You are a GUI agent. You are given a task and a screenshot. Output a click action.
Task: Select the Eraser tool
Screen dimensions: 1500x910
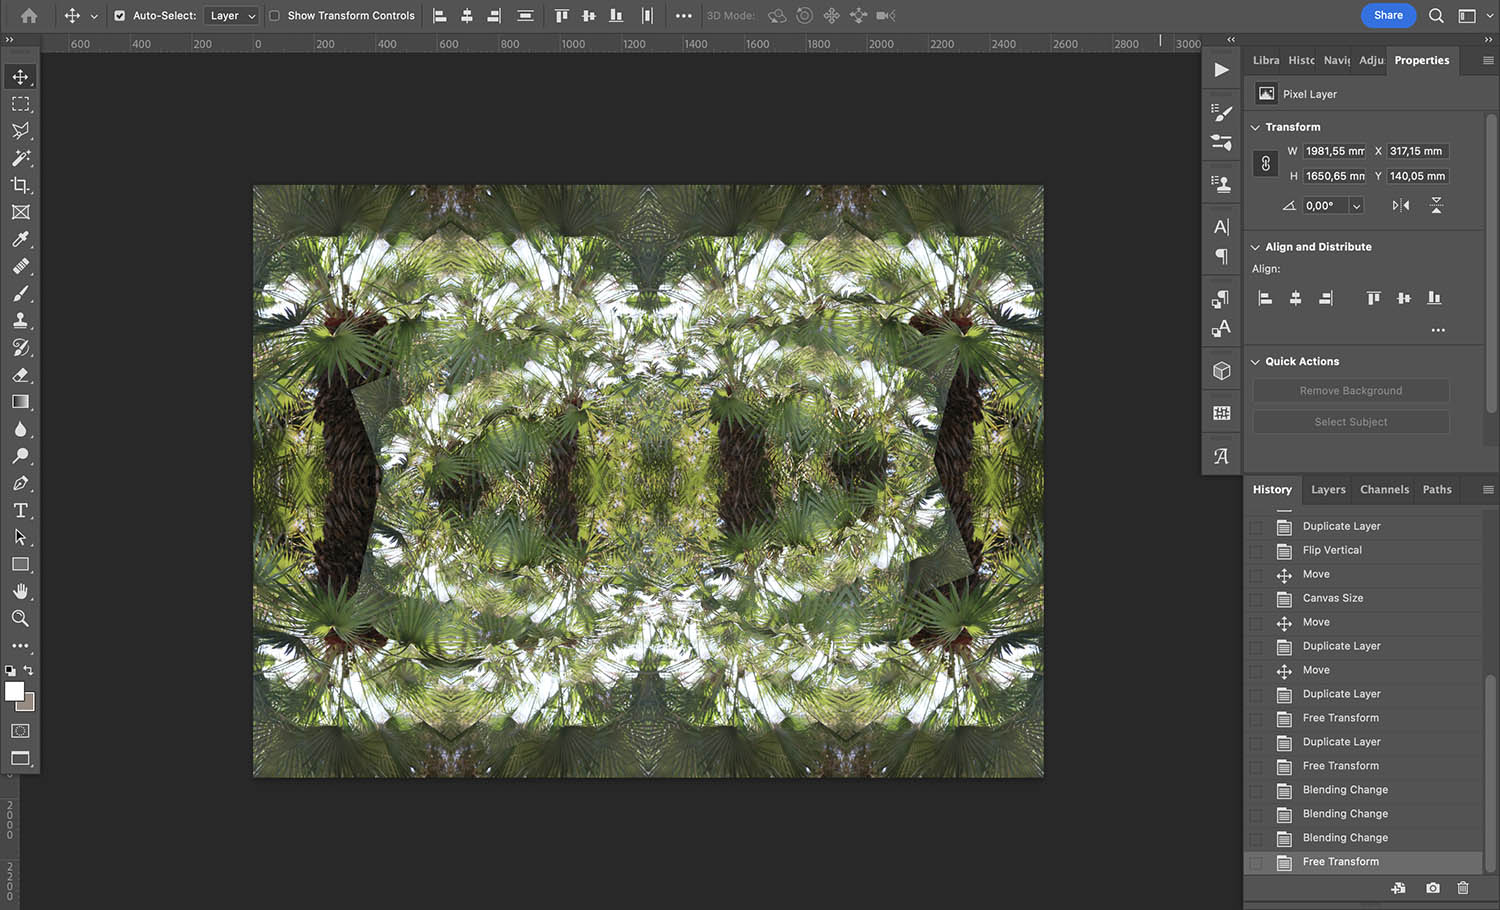20,375
